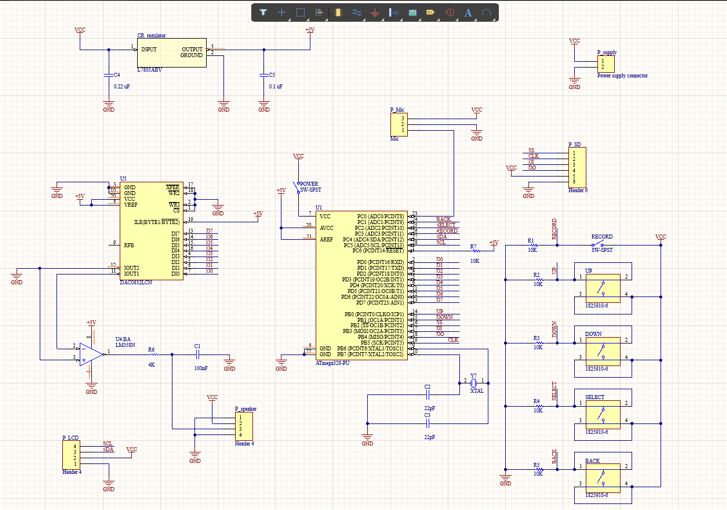Select capacitor C1 100nF symbol
The image size is (727, 510).
coord(198,355)
